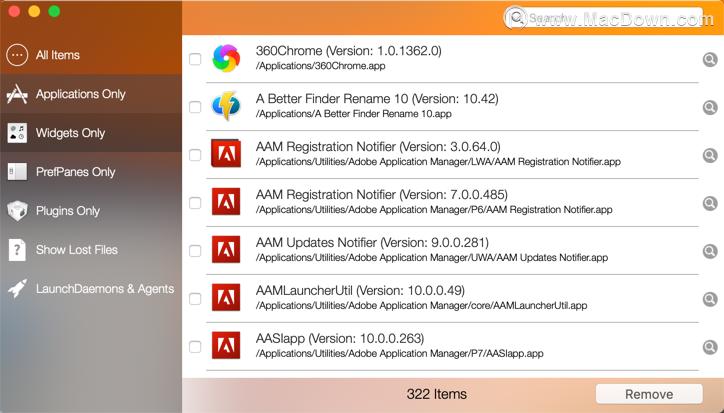Check the 360Chrome checkbox
The height and width of the screenshot is (413, 724).
tap(195, 59)
